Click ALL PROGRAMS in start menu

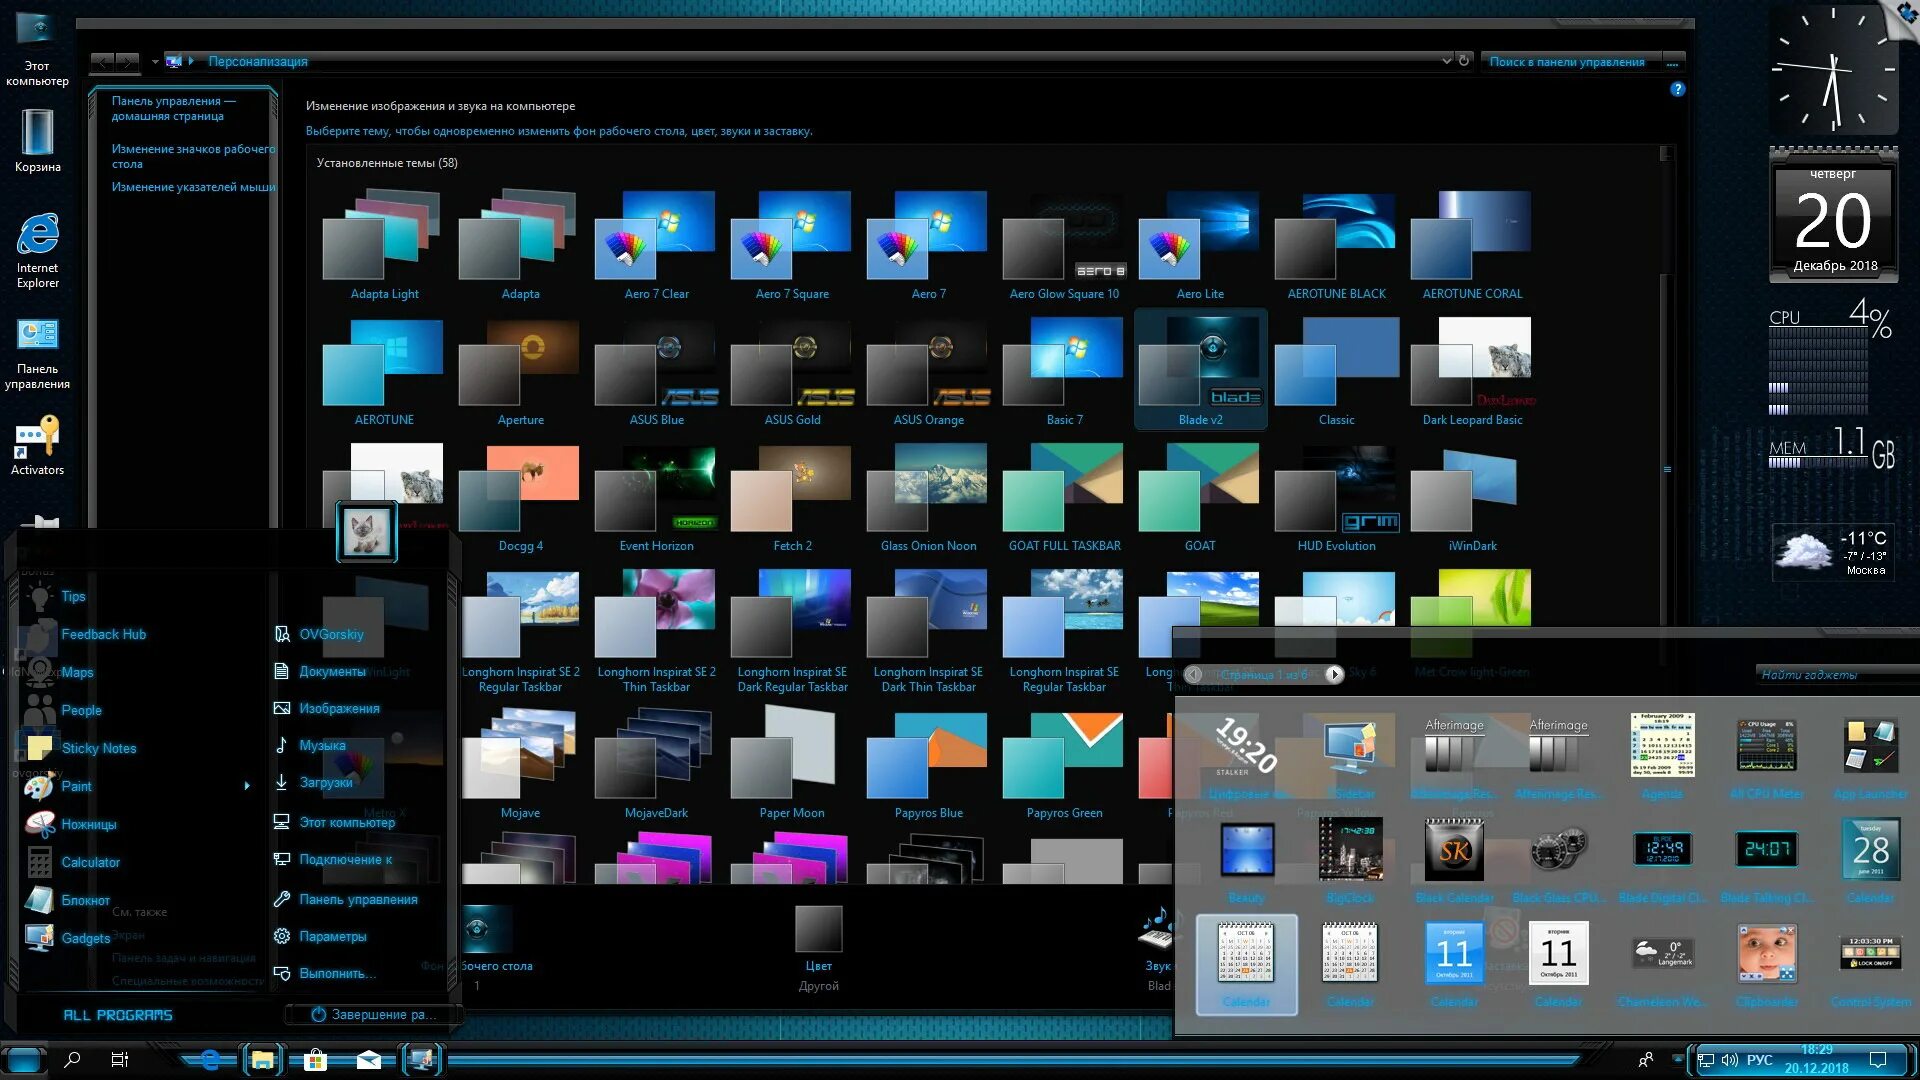[x=118, y=1015]
